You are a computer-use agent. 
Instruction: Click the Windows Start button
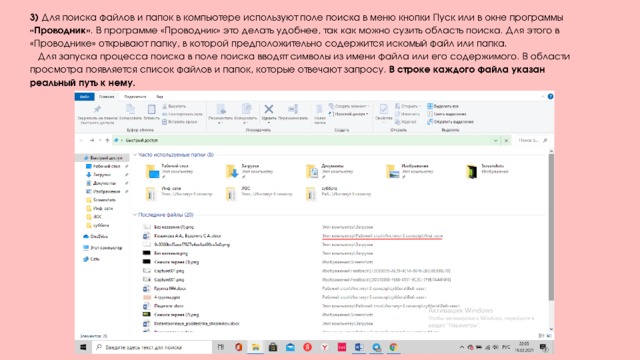point(83,347)
